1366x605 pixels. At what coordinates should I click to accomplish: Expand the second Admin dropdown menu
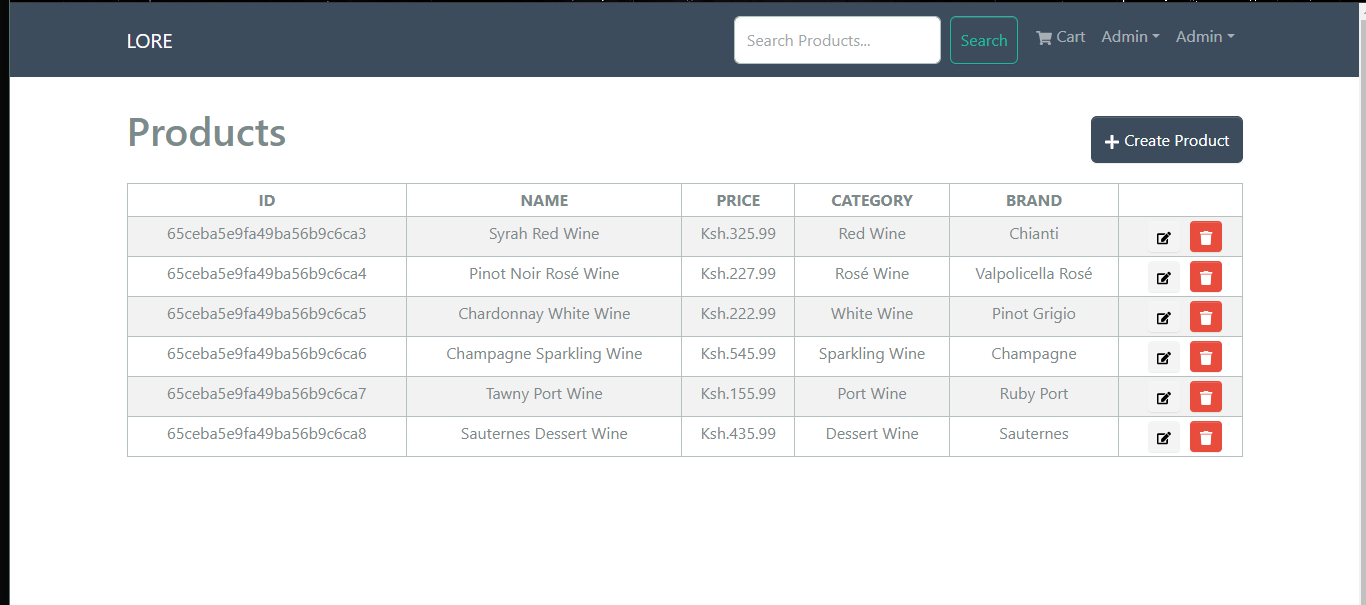pyautogui.click(x=1204, y=37)
